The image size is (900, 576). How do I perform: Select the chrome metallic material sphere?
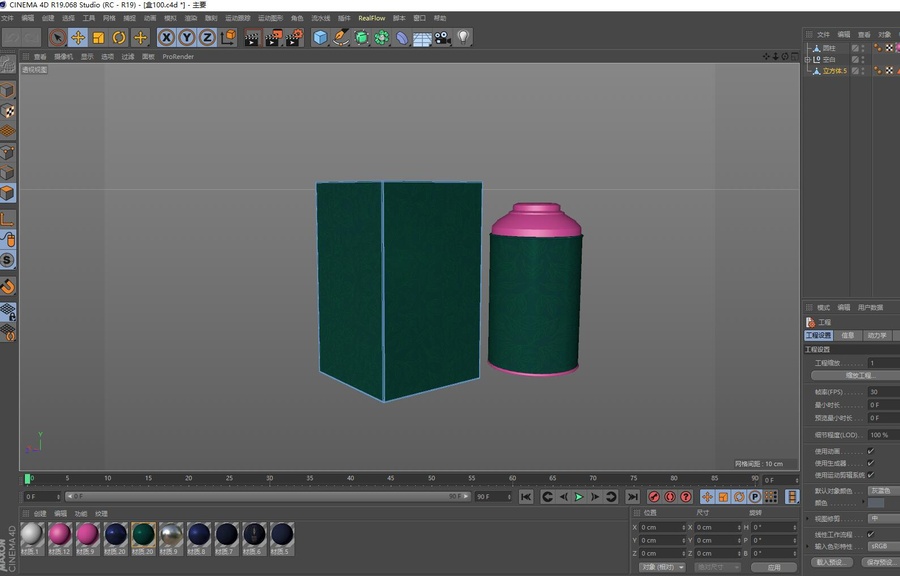coord(170,535)
